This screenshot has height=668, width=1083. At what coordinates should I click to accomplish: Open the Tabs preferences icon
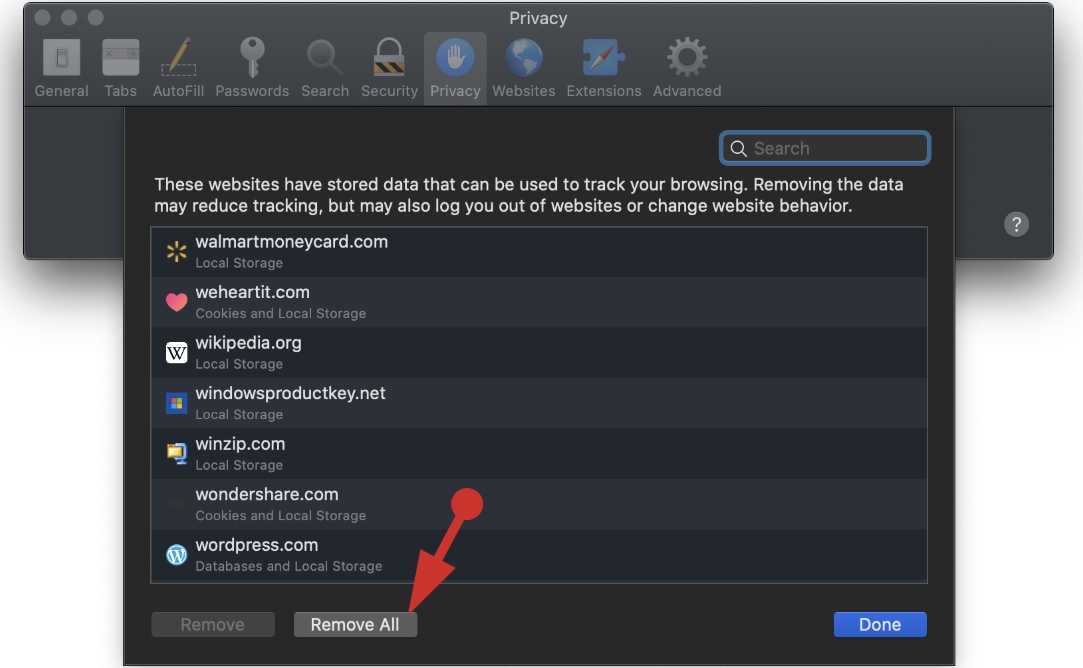(x=120, y=57)
